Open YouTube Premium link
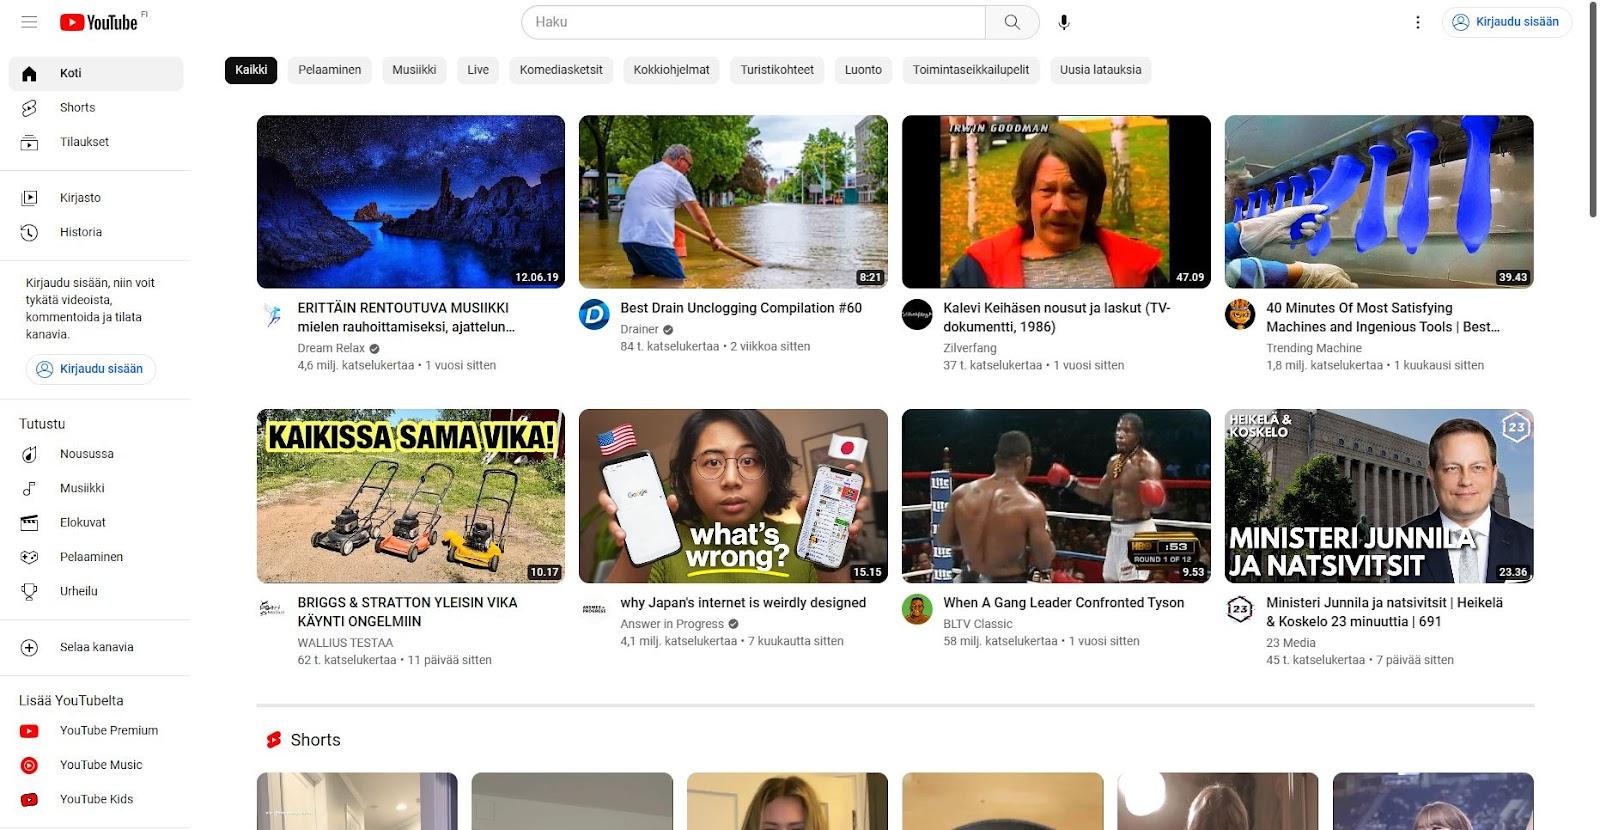The image size is (1600, 830). [96, 731]
